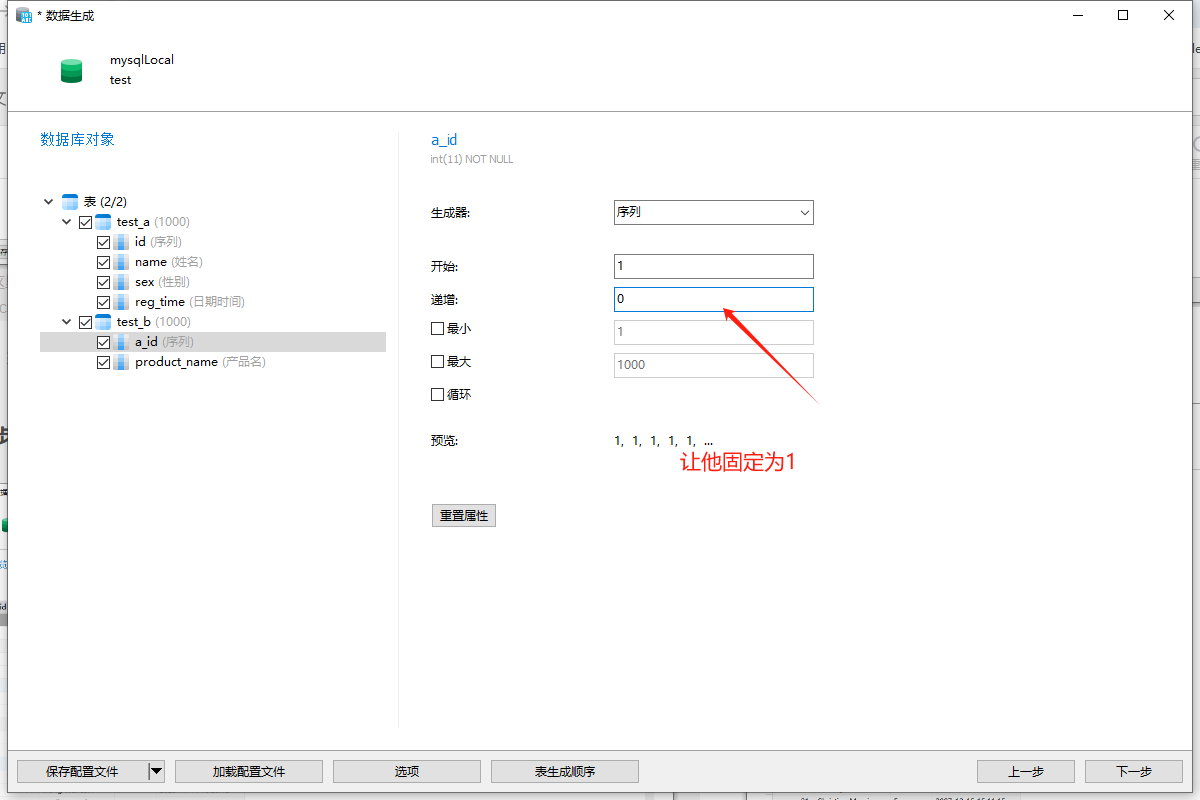Open the 生成器 dropdown showing 序列
Screen dimensions: 1200x800
tap(713, 212)
